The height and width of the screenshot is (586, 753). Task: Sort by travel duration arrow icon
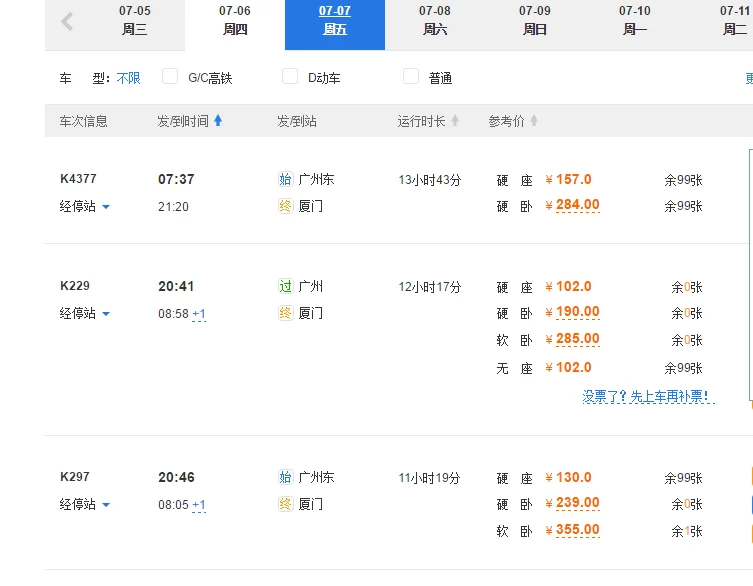point(455,120)
